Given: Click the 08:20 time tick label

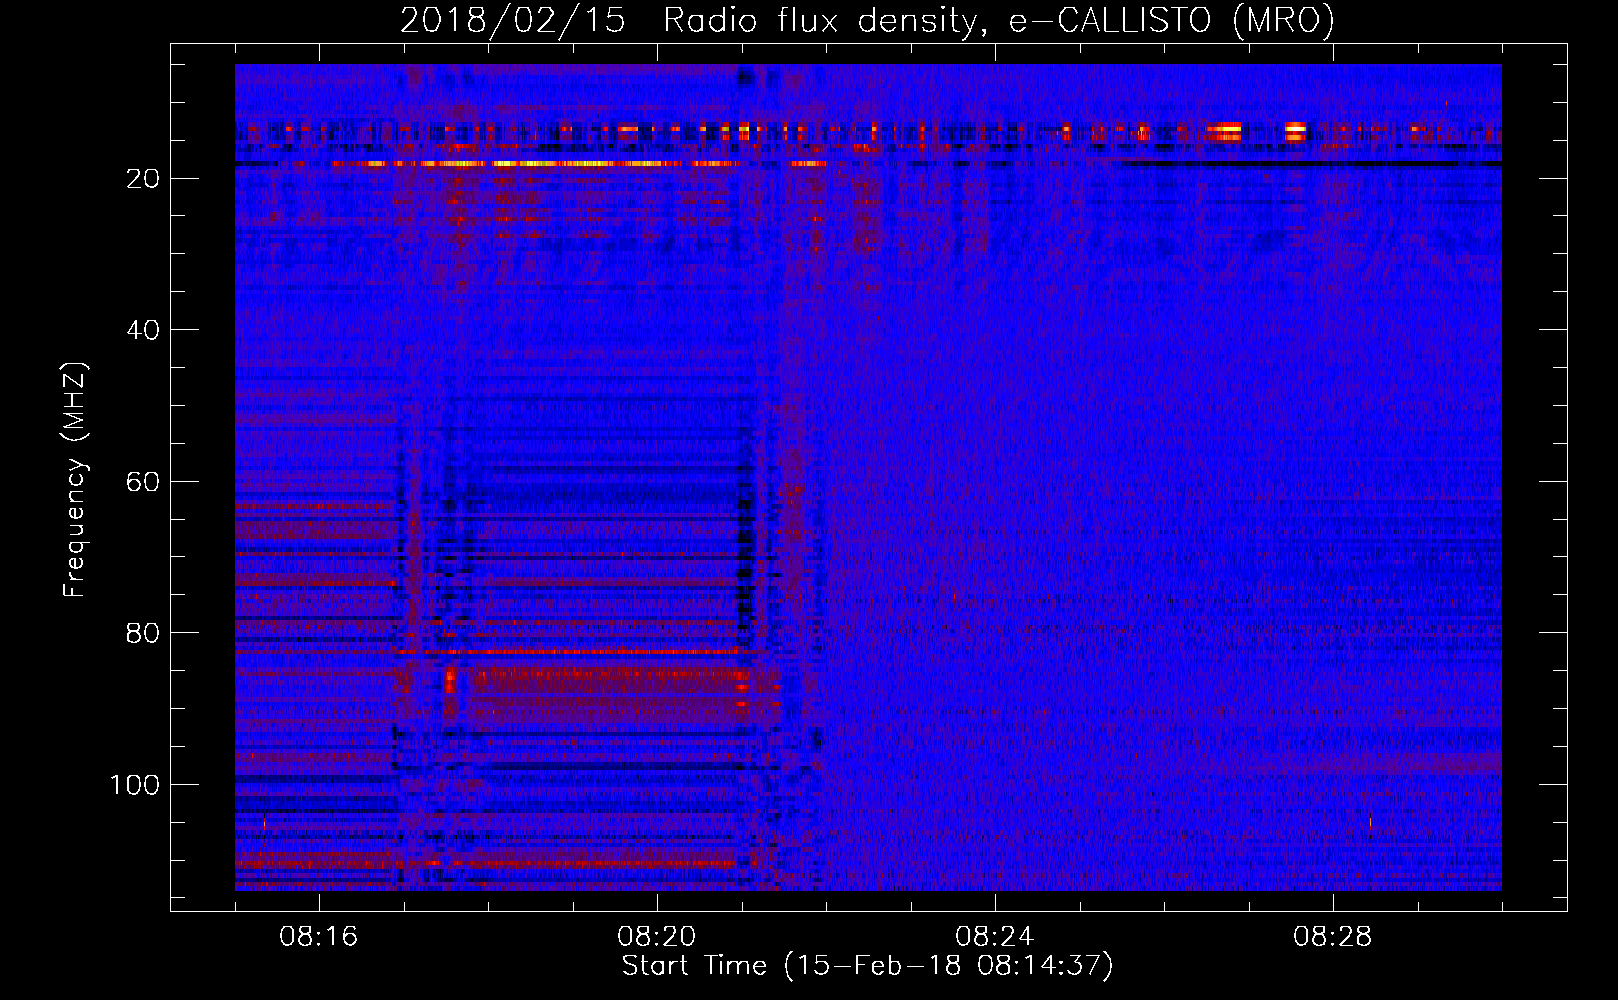Looking at the screenshot, I should [657, 937].
